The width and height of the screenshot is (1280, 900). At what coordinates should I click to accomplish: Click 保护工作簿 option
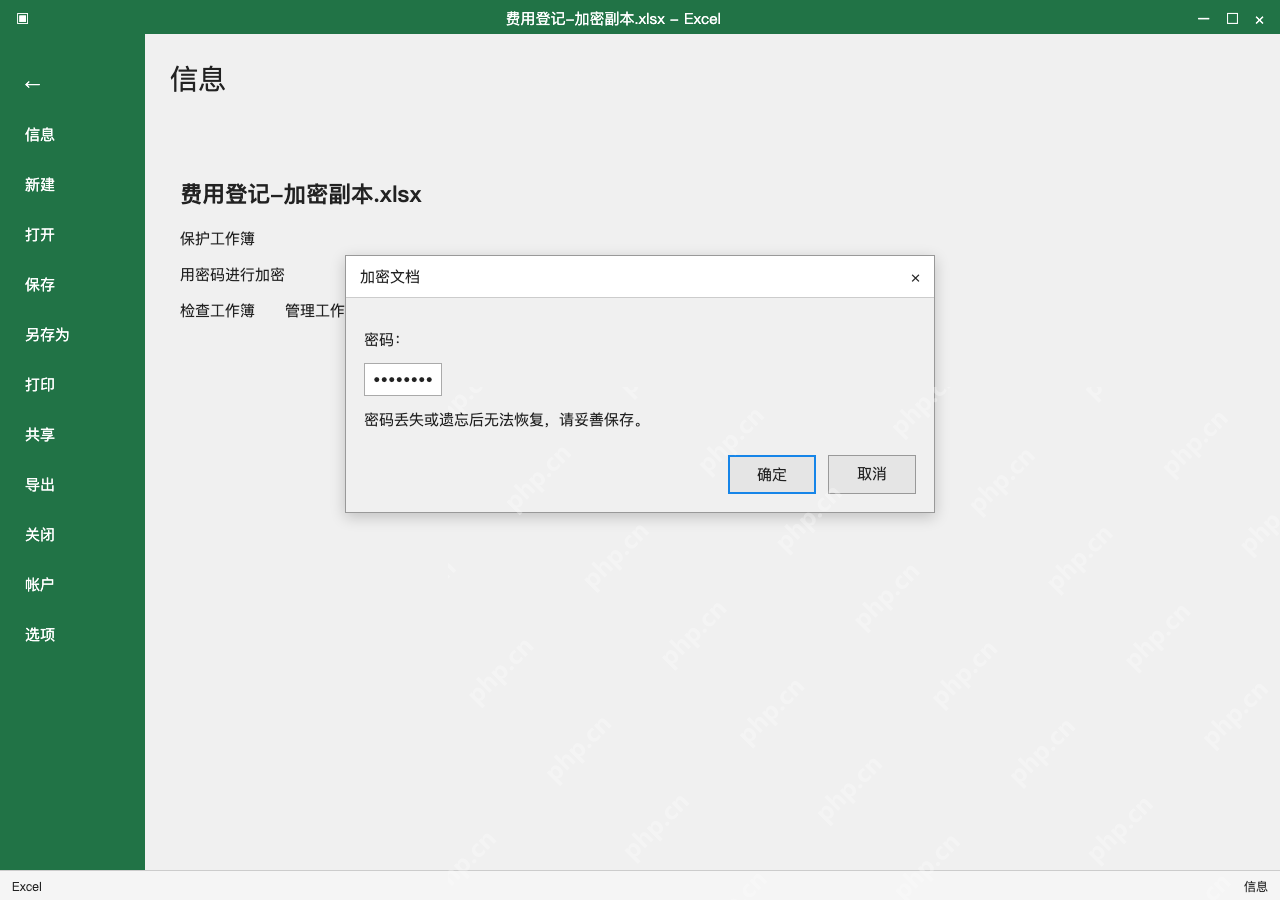217,239
